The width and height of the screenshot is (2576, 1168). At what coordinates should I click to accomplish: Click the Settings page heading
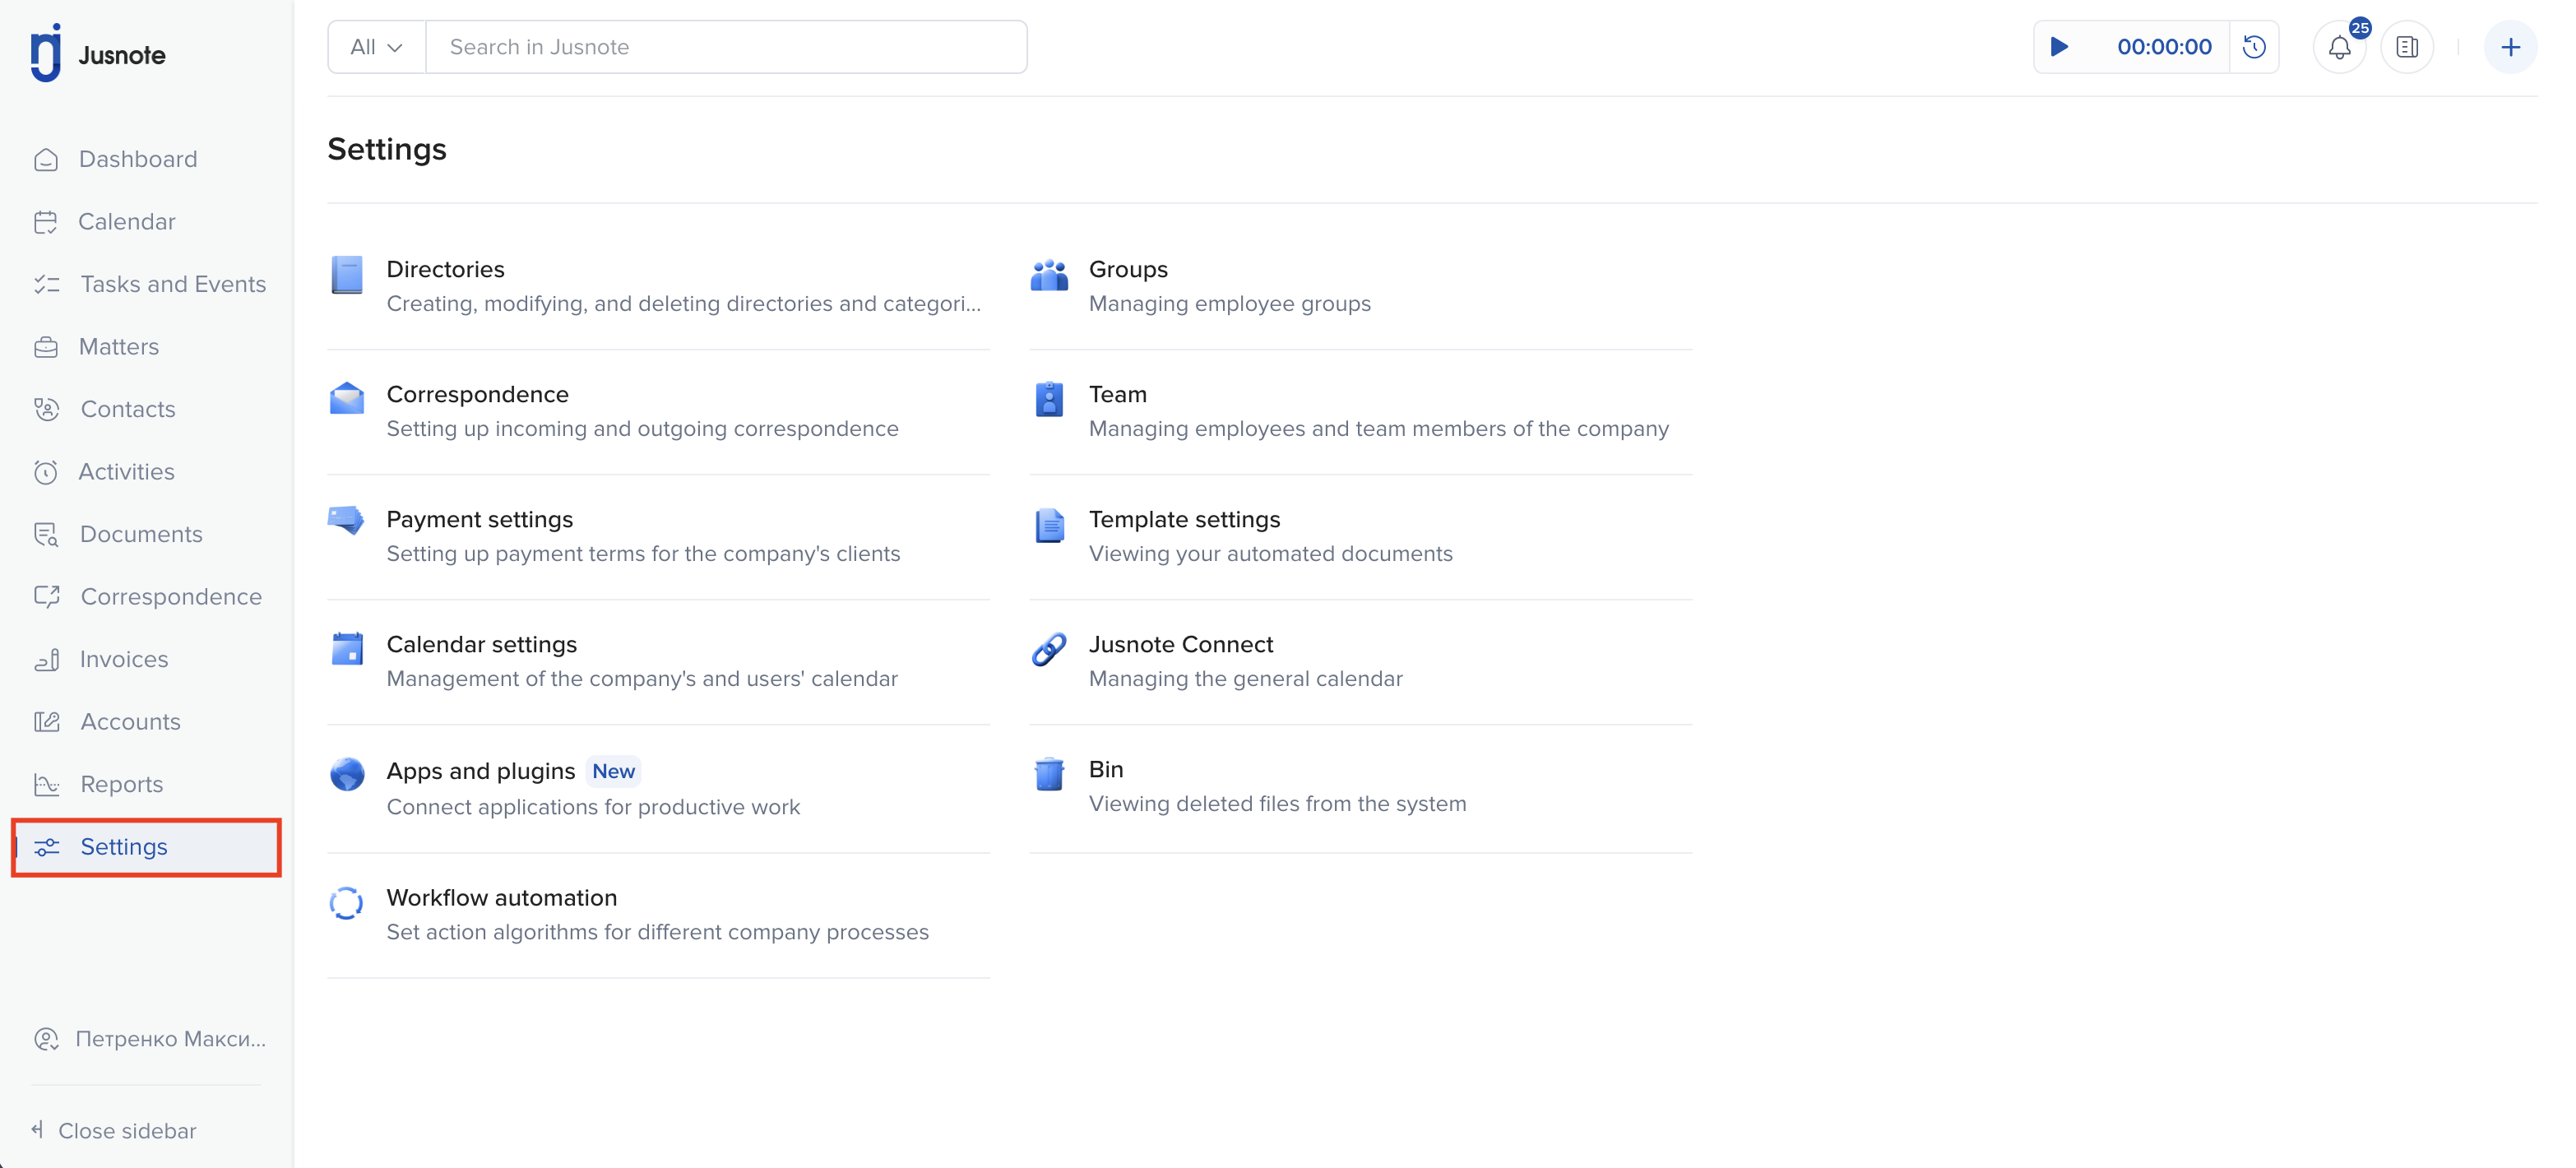(387, 149)
